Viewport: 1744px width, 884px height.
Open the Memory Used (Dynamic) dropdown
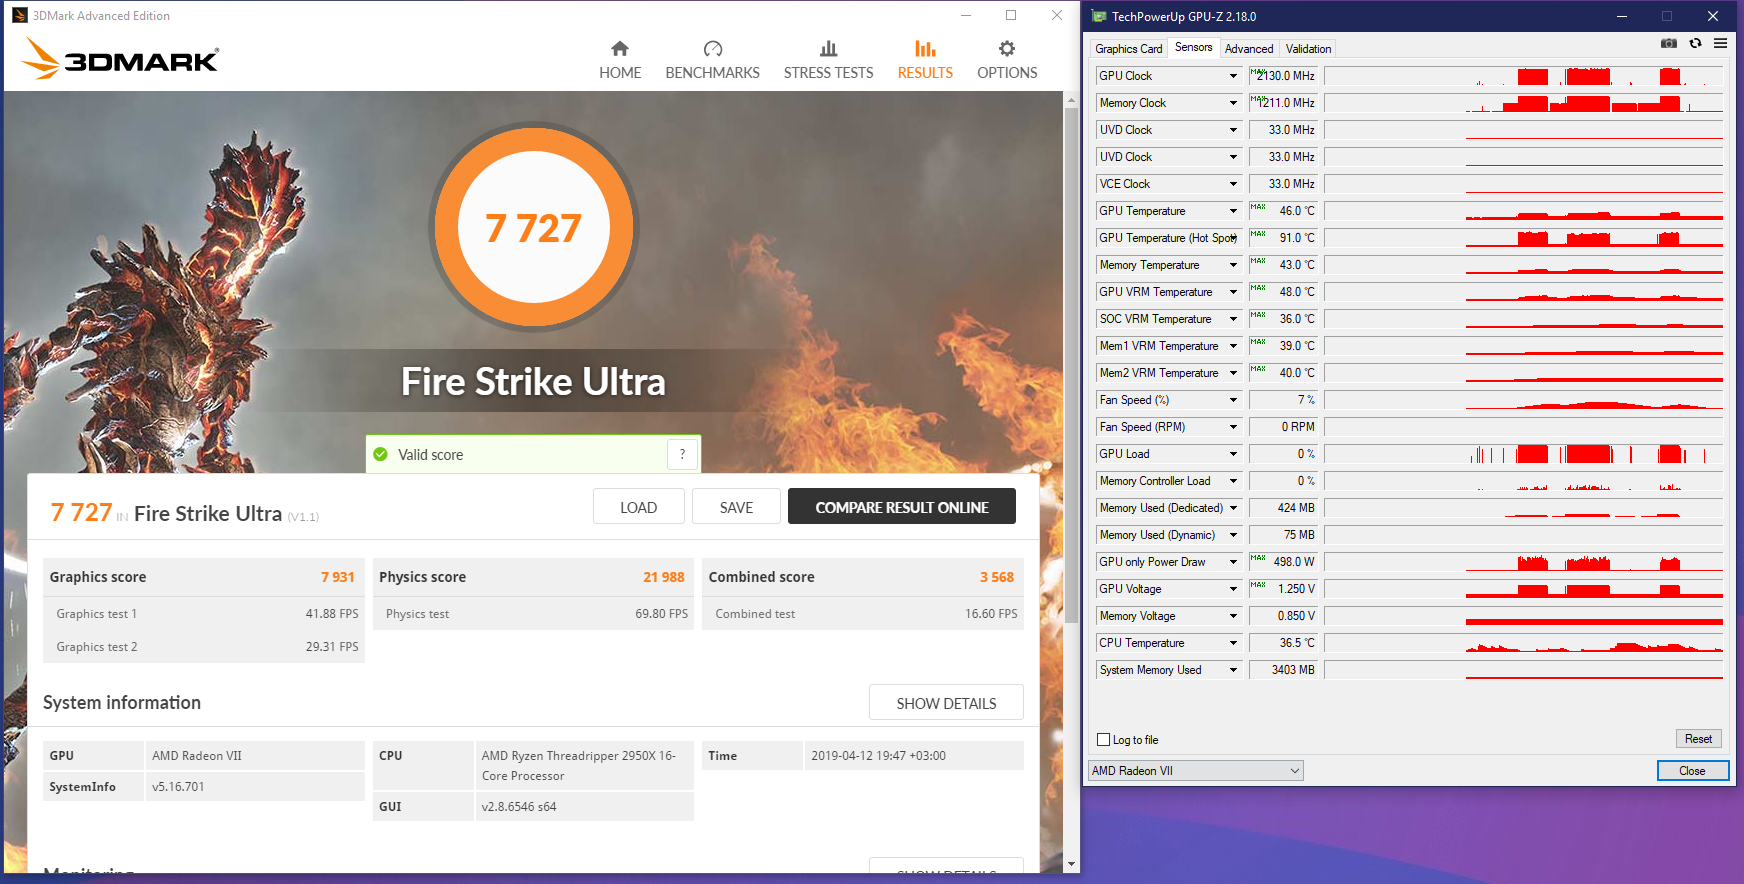[1233, 535]
